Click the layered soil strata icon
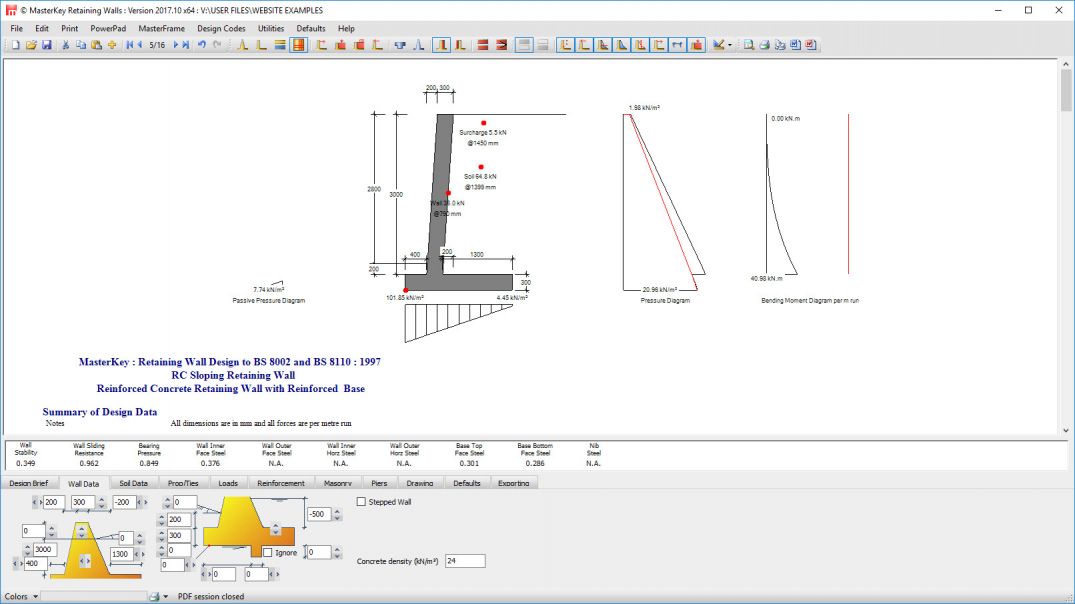The width and height of the screenshot is (1075, 604). point(280,45)
